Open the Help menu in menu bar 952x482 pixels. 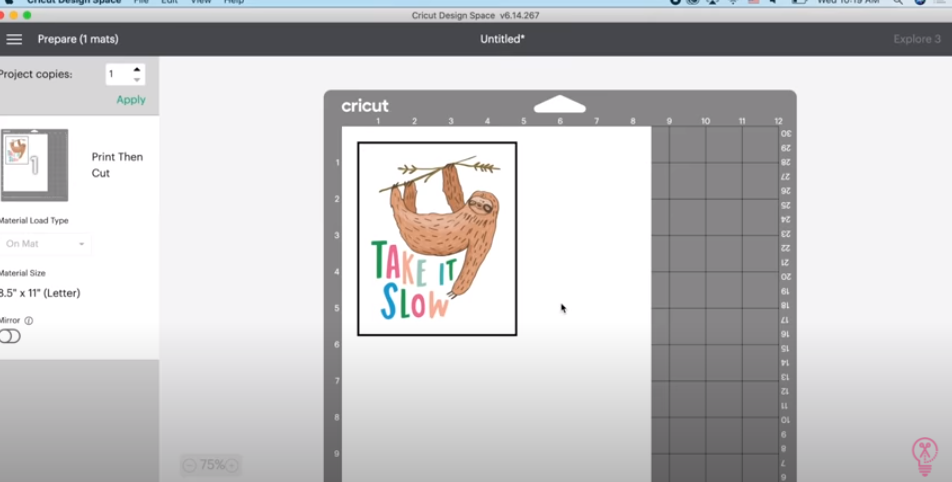(233, 2)
